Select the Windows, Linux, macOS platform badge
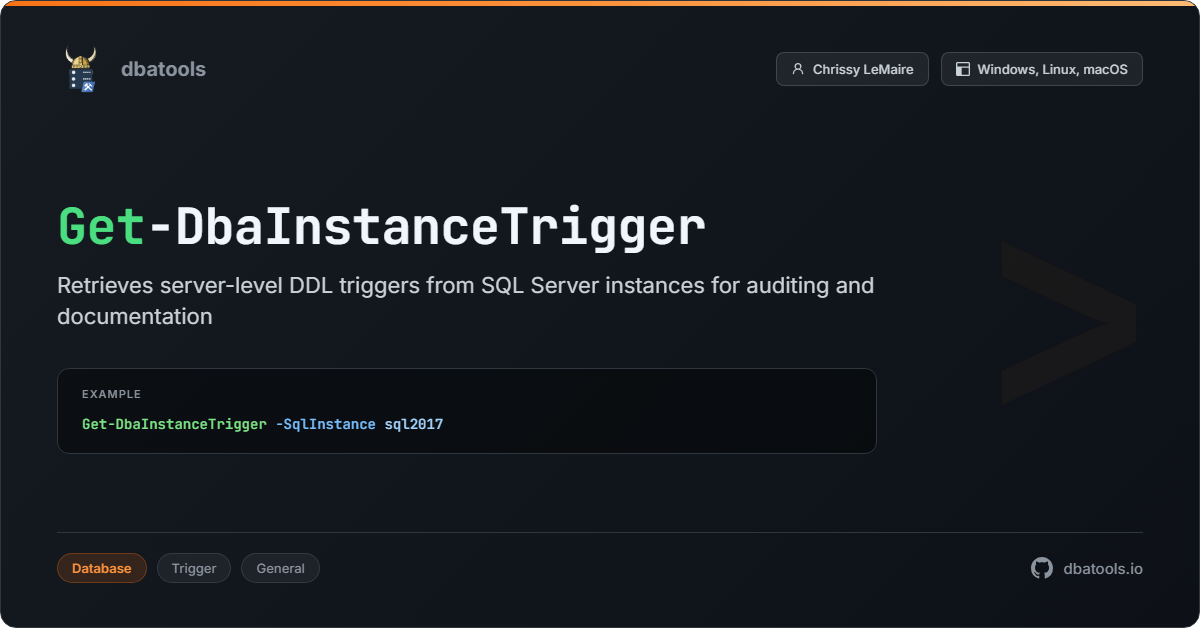 coord(1042,69)
